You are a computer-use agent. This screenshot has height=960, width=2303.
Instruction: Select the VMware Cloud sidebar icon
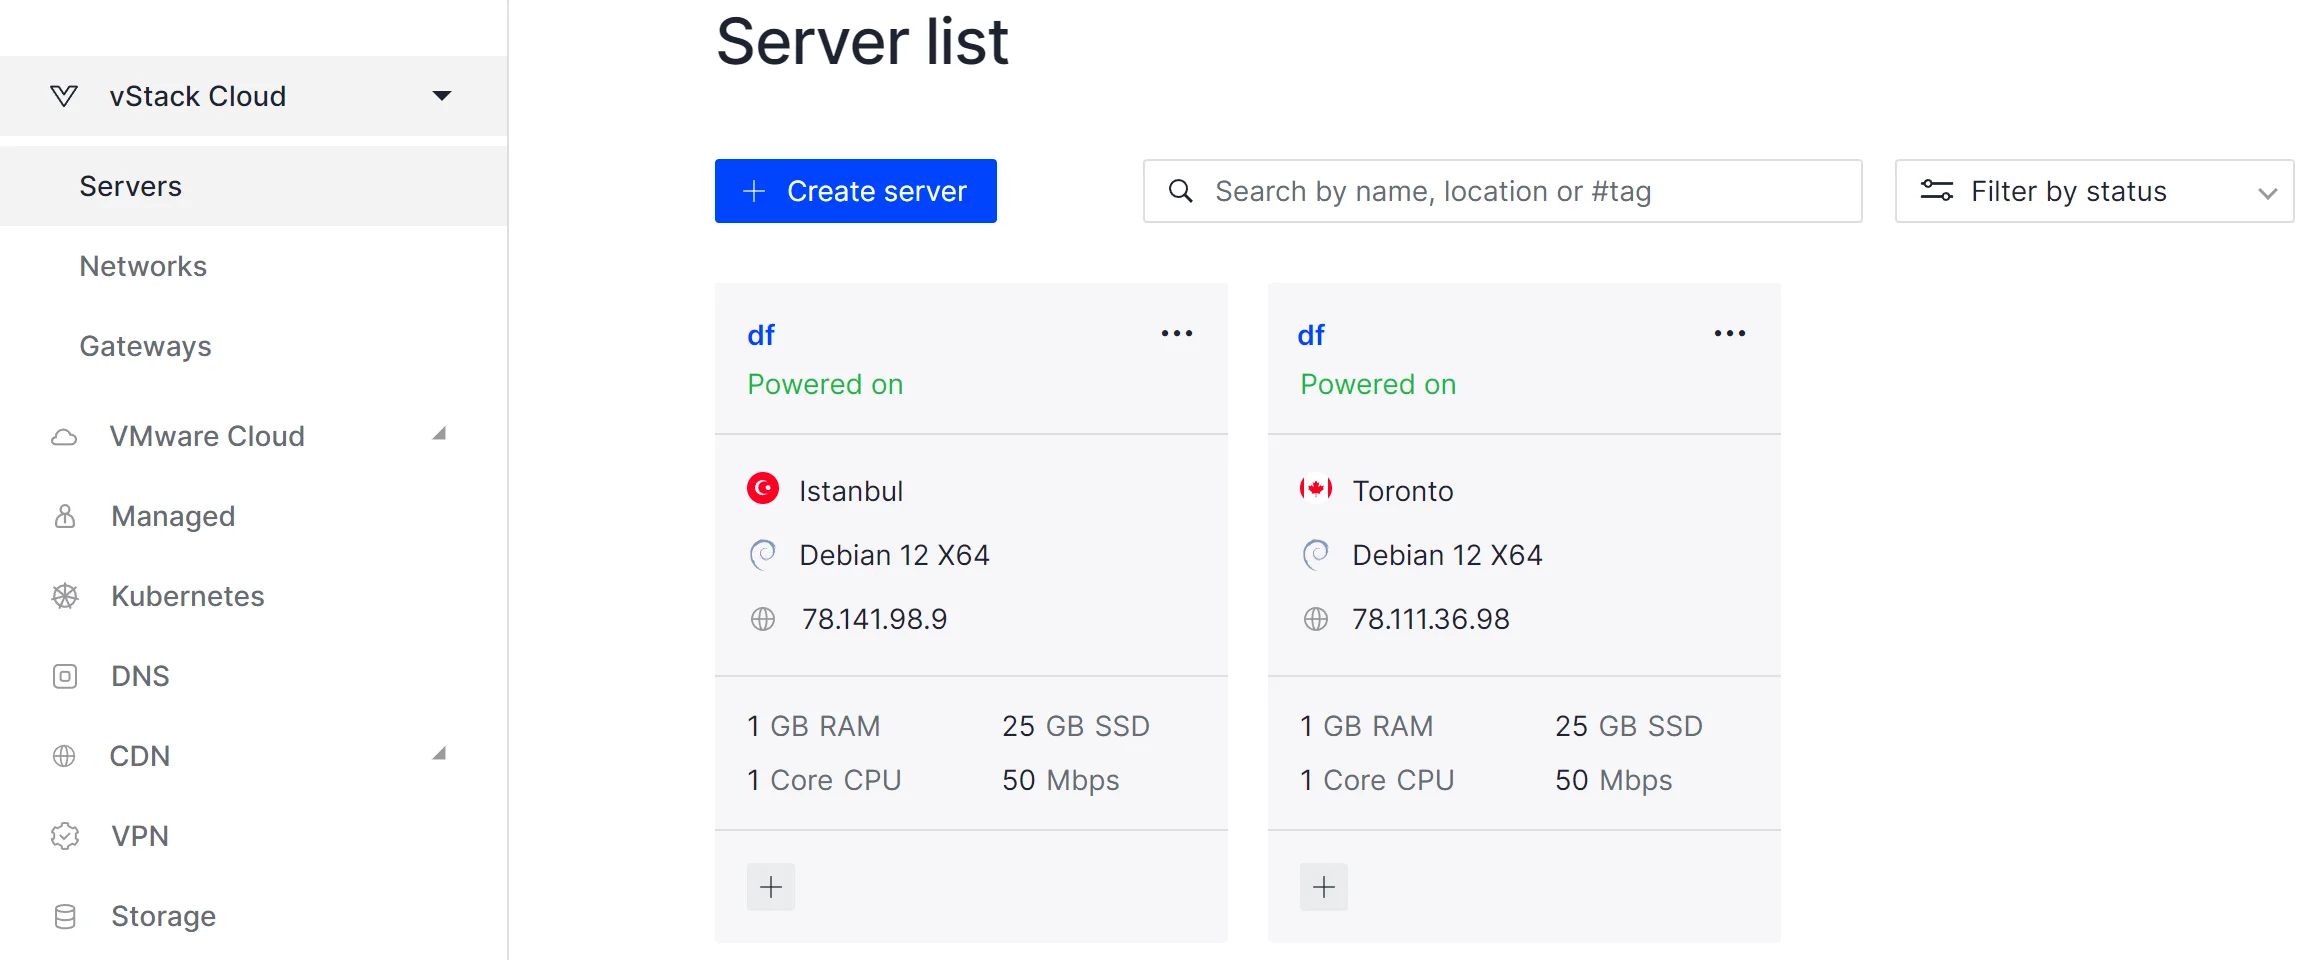[64, 436]
